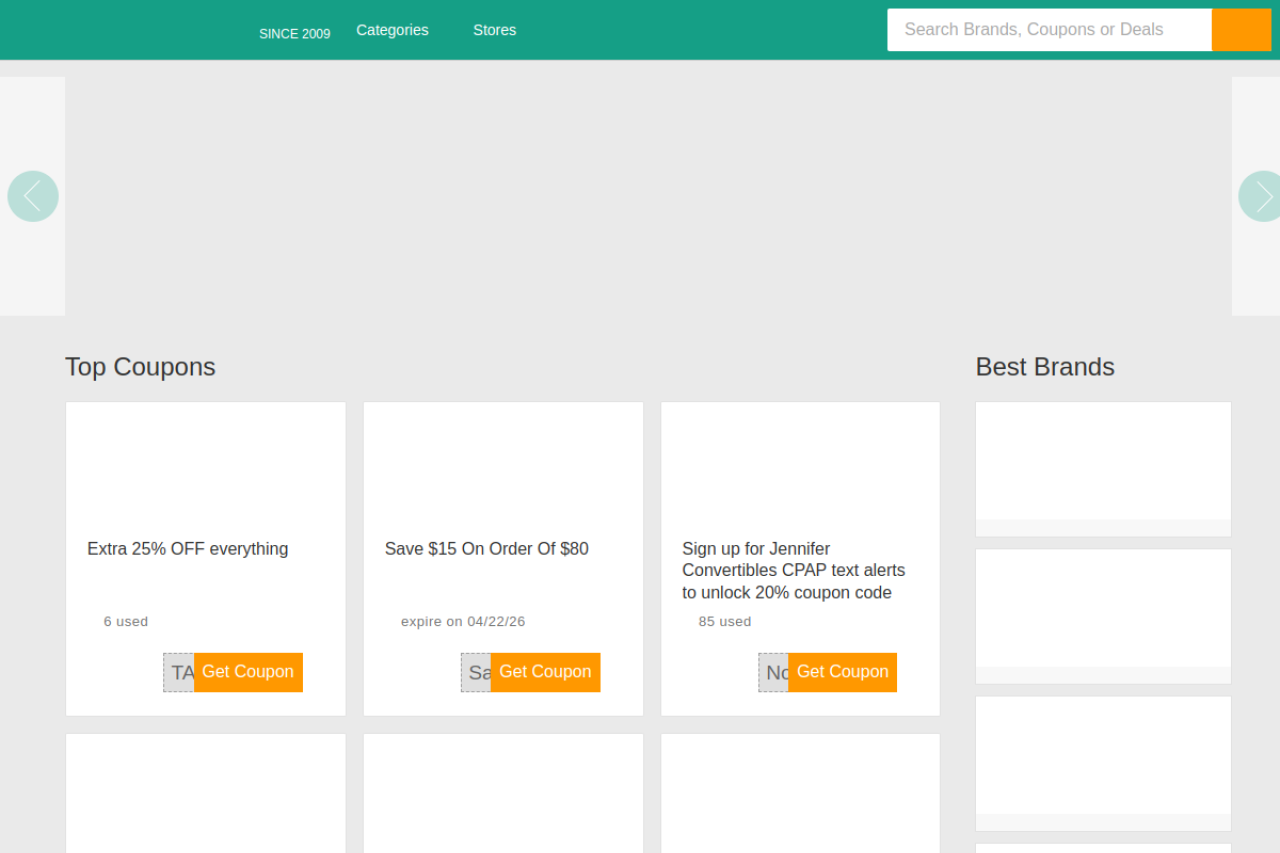Open the Extra 25% OFF everything title
Viewport: 1280px width, 853px height.
[x=187, y=549]
